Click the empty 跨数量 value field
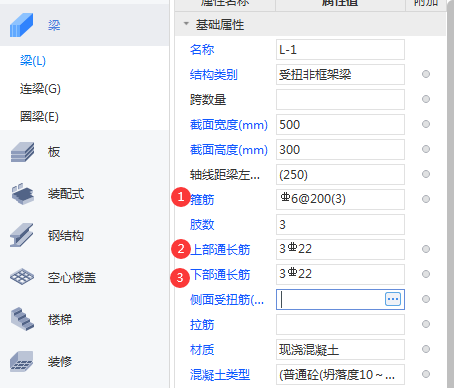The width and height of the screenshot is (454, 388). pos(340,99)
